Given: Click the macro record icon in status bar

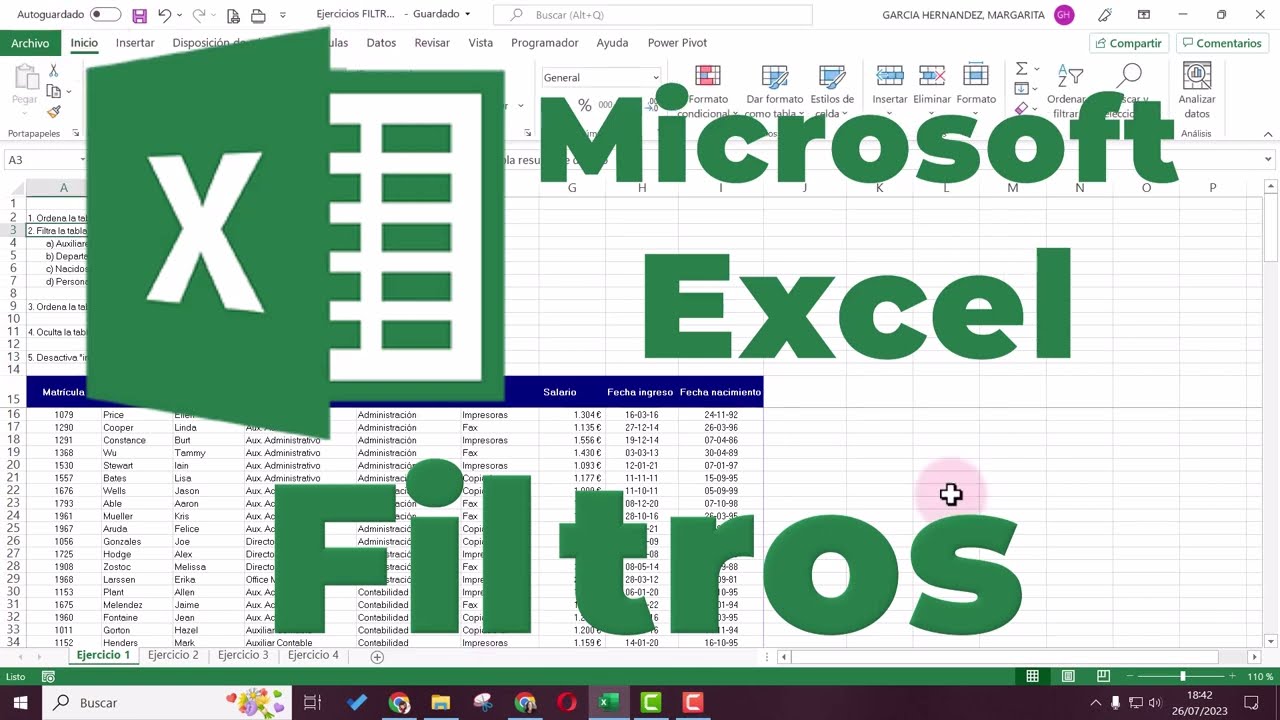Looking at the screenshot, I should tap(48, 677).
